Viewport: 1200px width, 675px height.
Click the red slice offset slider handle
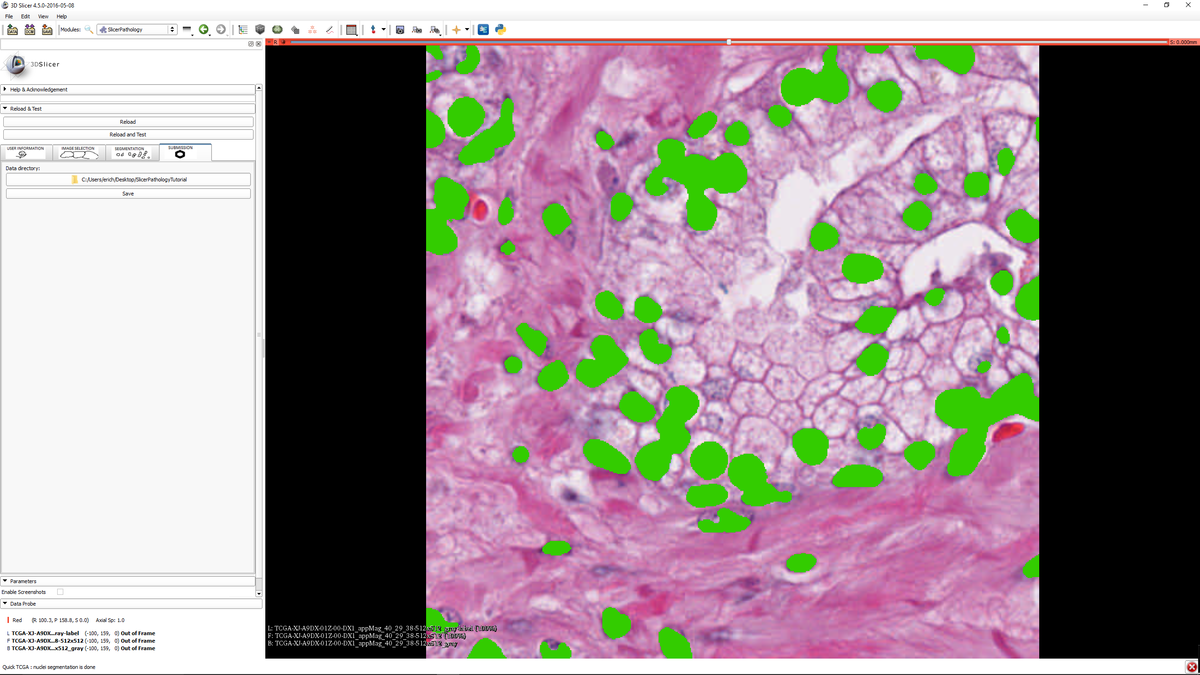pos(728,42)
